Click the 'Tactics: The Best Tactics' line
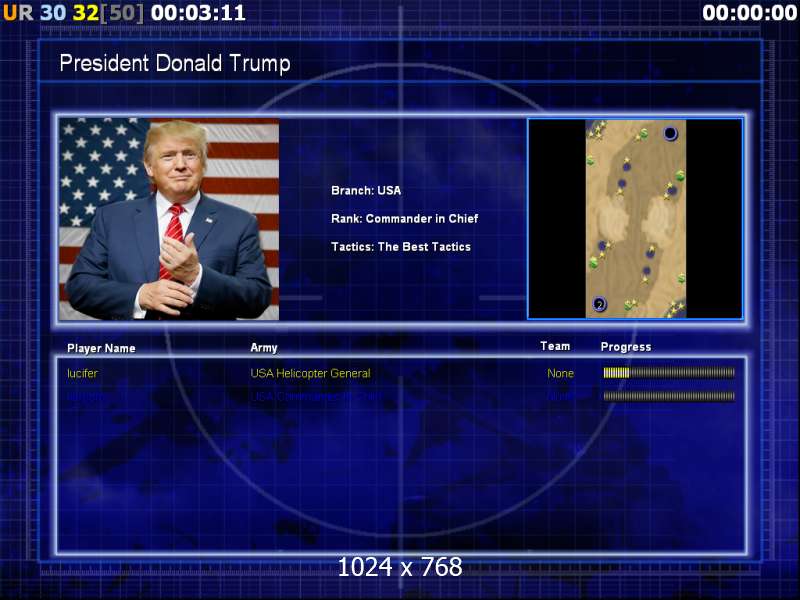This screenshot has height=600, width=800. coord(401,246)
